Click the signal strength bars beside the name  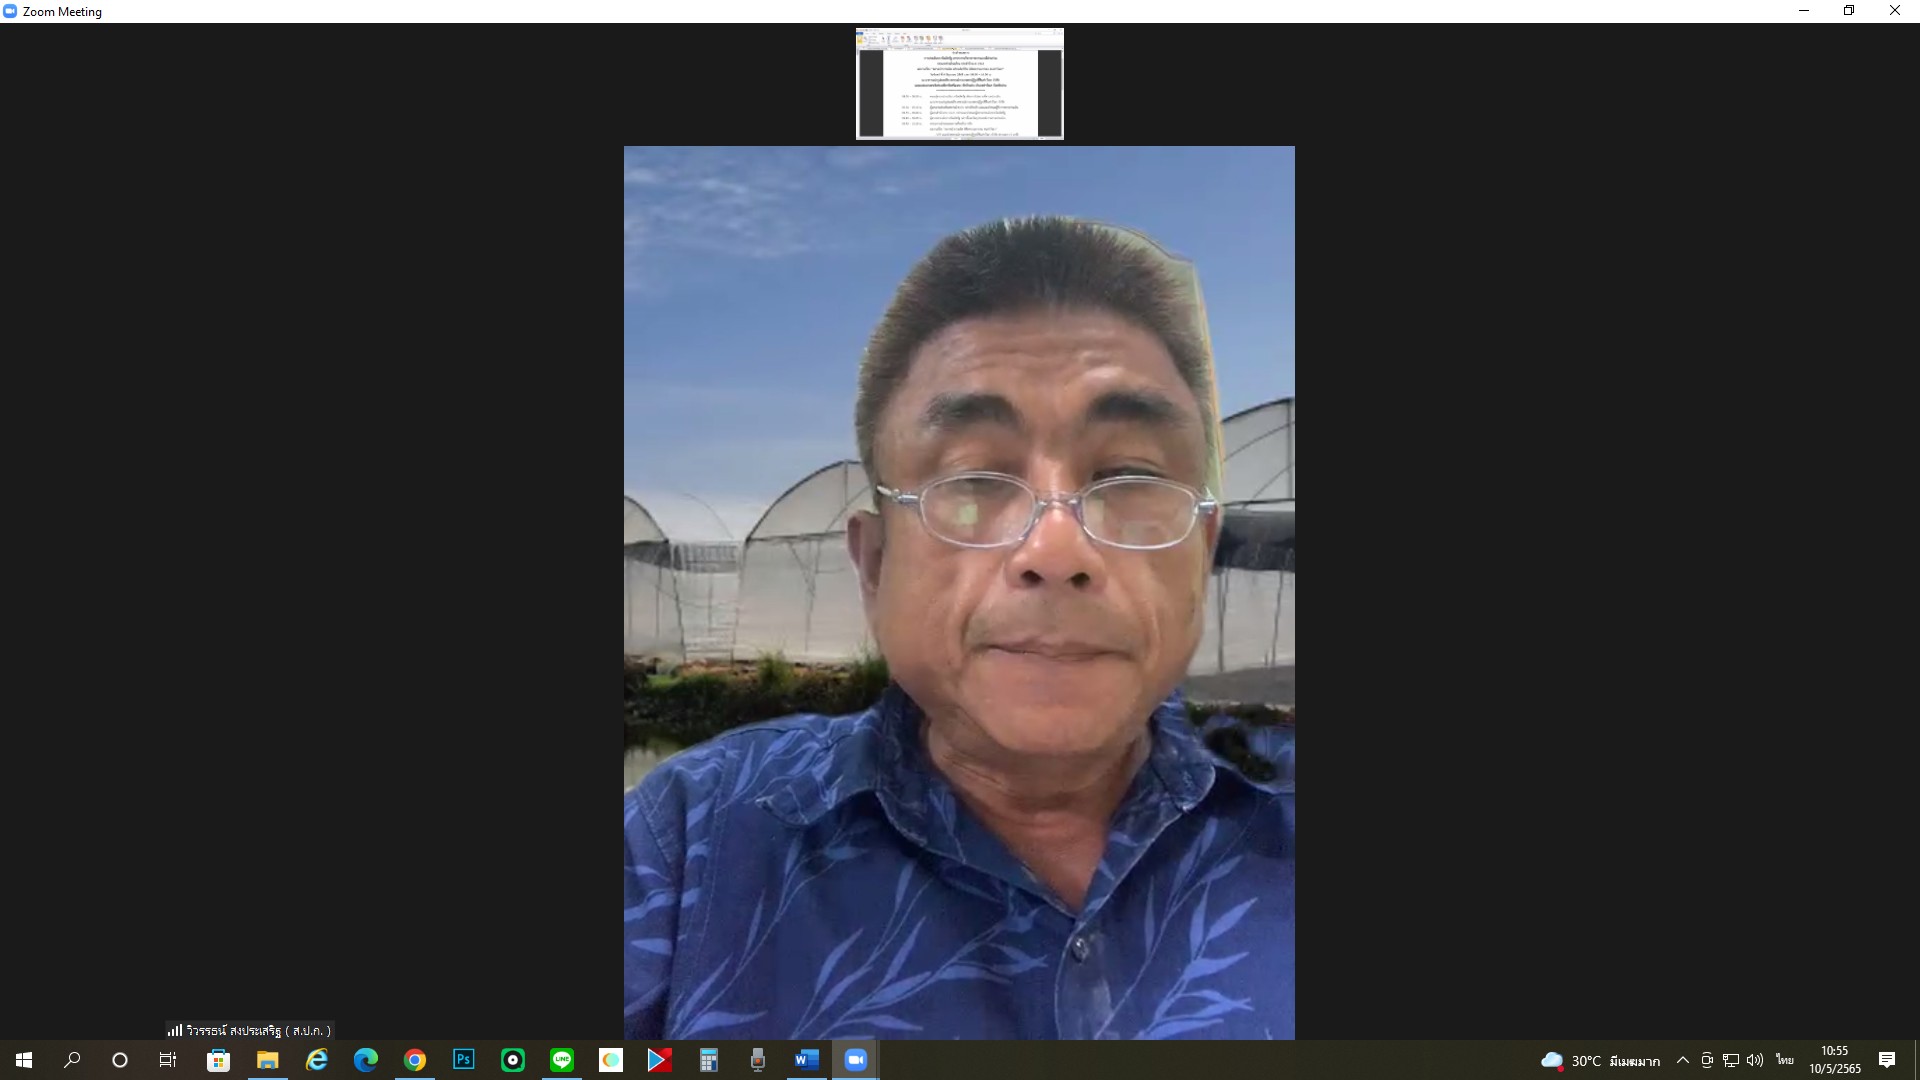(x=175, y=1030)
